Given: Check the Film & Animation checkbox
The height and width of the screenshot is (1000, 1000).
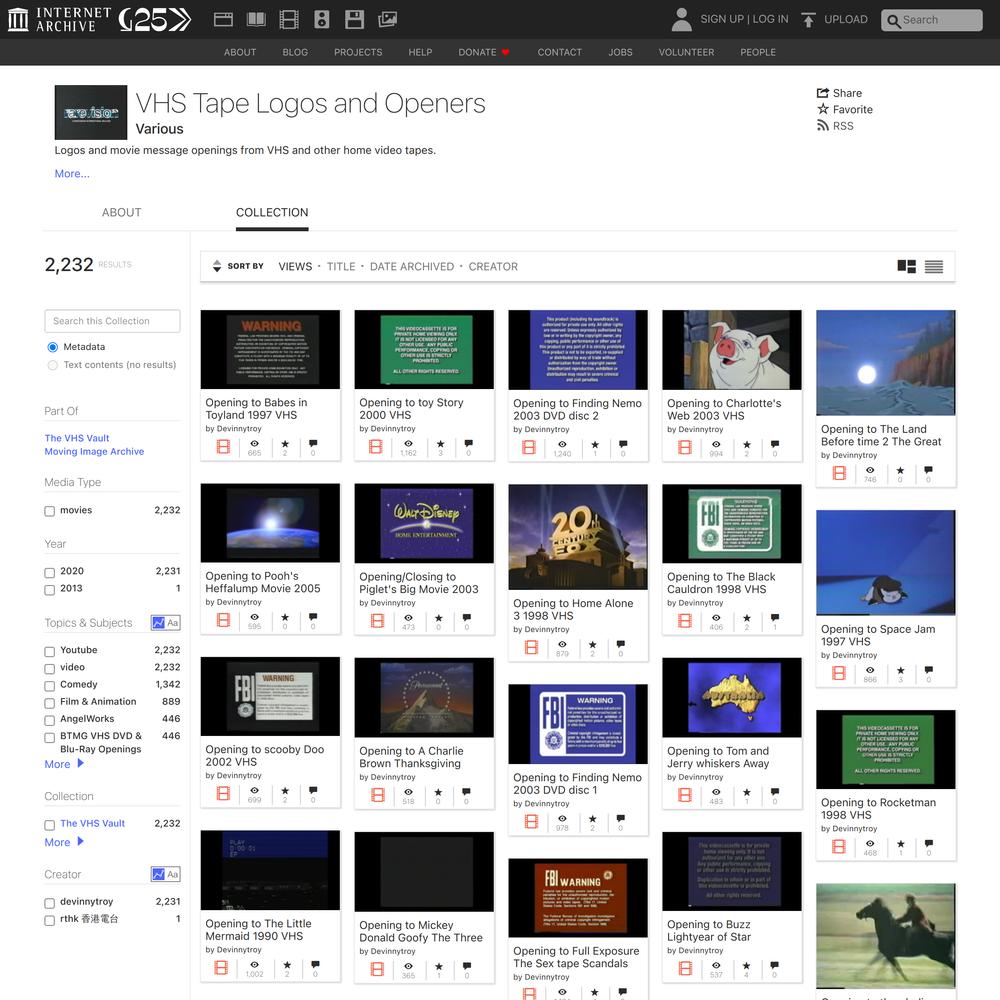Looking at the screenshot, I should point(50,703).
